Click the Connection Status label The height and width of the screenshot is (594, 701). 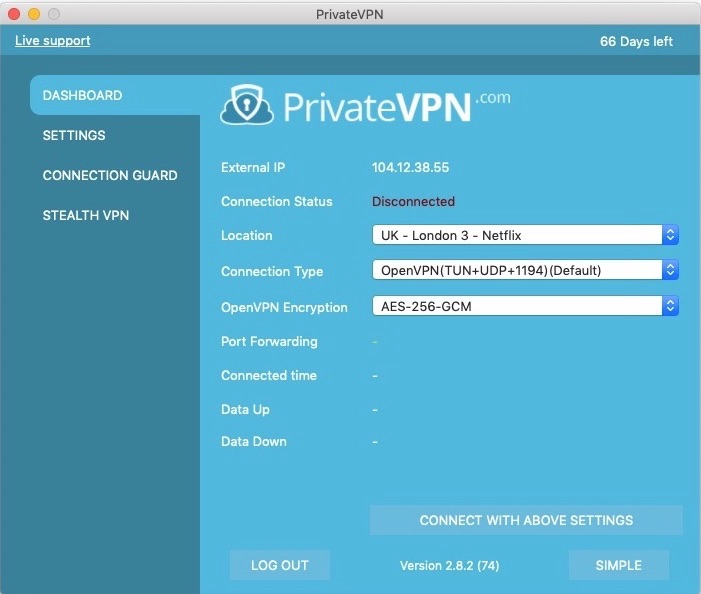(277, 202)
